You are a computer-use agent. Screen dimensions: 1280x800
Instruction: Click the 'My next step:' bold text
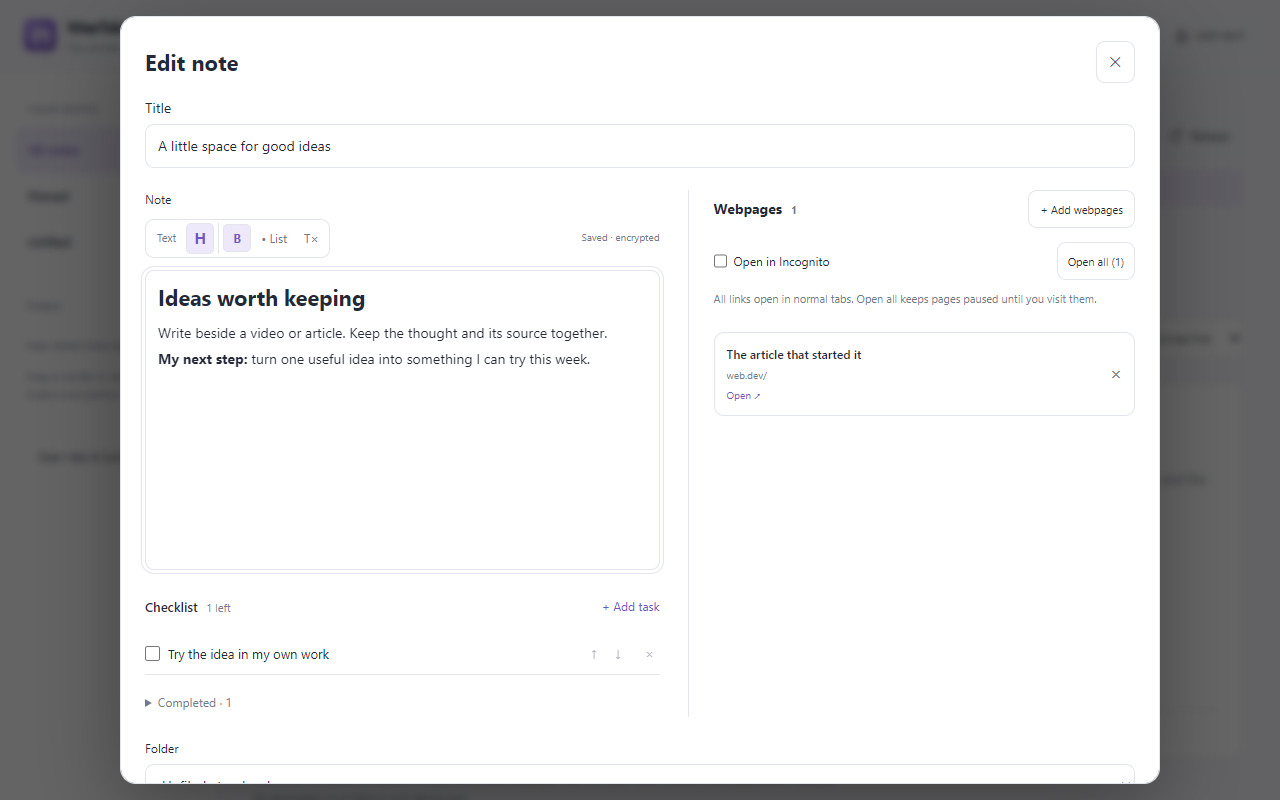click(203, 359)
